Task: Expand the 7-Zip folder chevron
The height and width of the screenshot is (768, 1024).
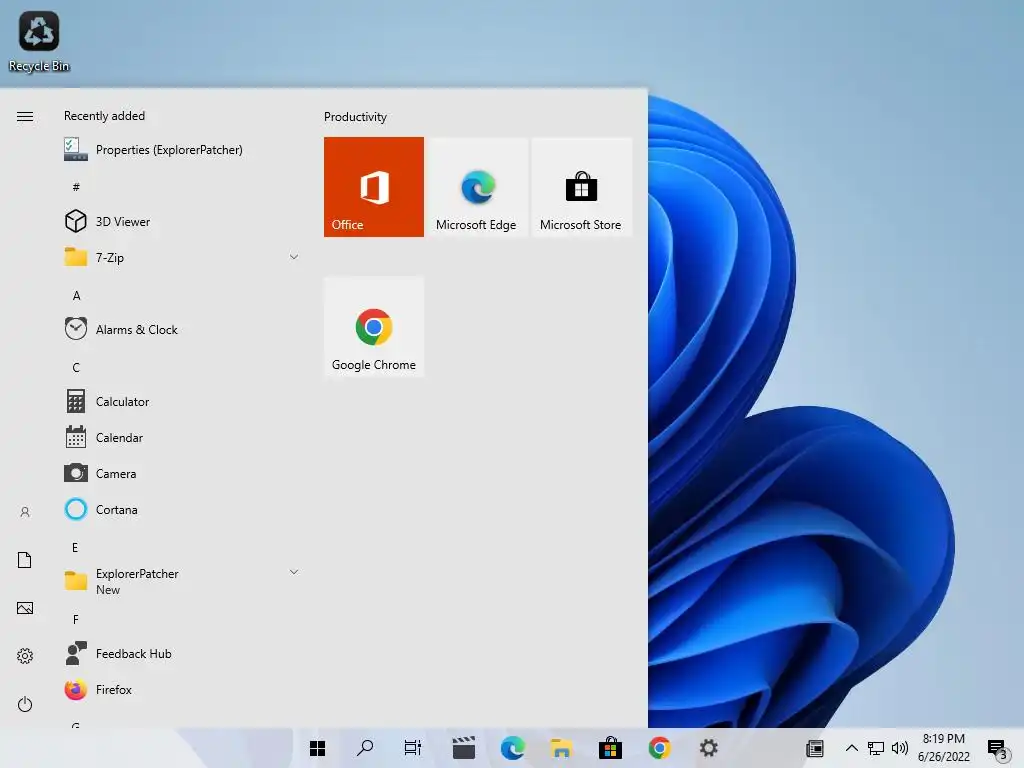Action: (x=294, y=257)
